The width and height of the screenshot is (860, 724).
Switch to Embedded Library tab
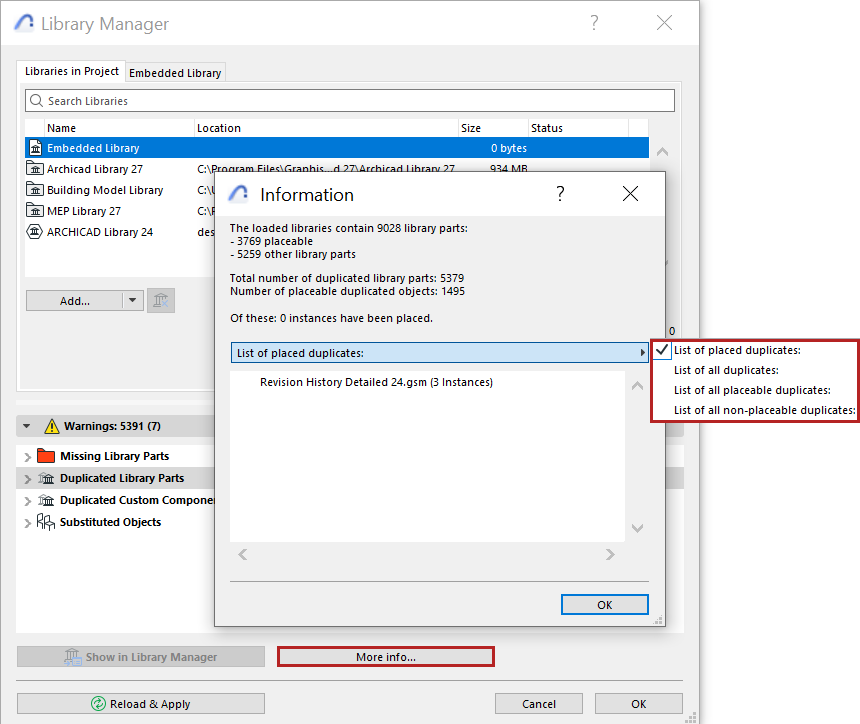[175, 73]
